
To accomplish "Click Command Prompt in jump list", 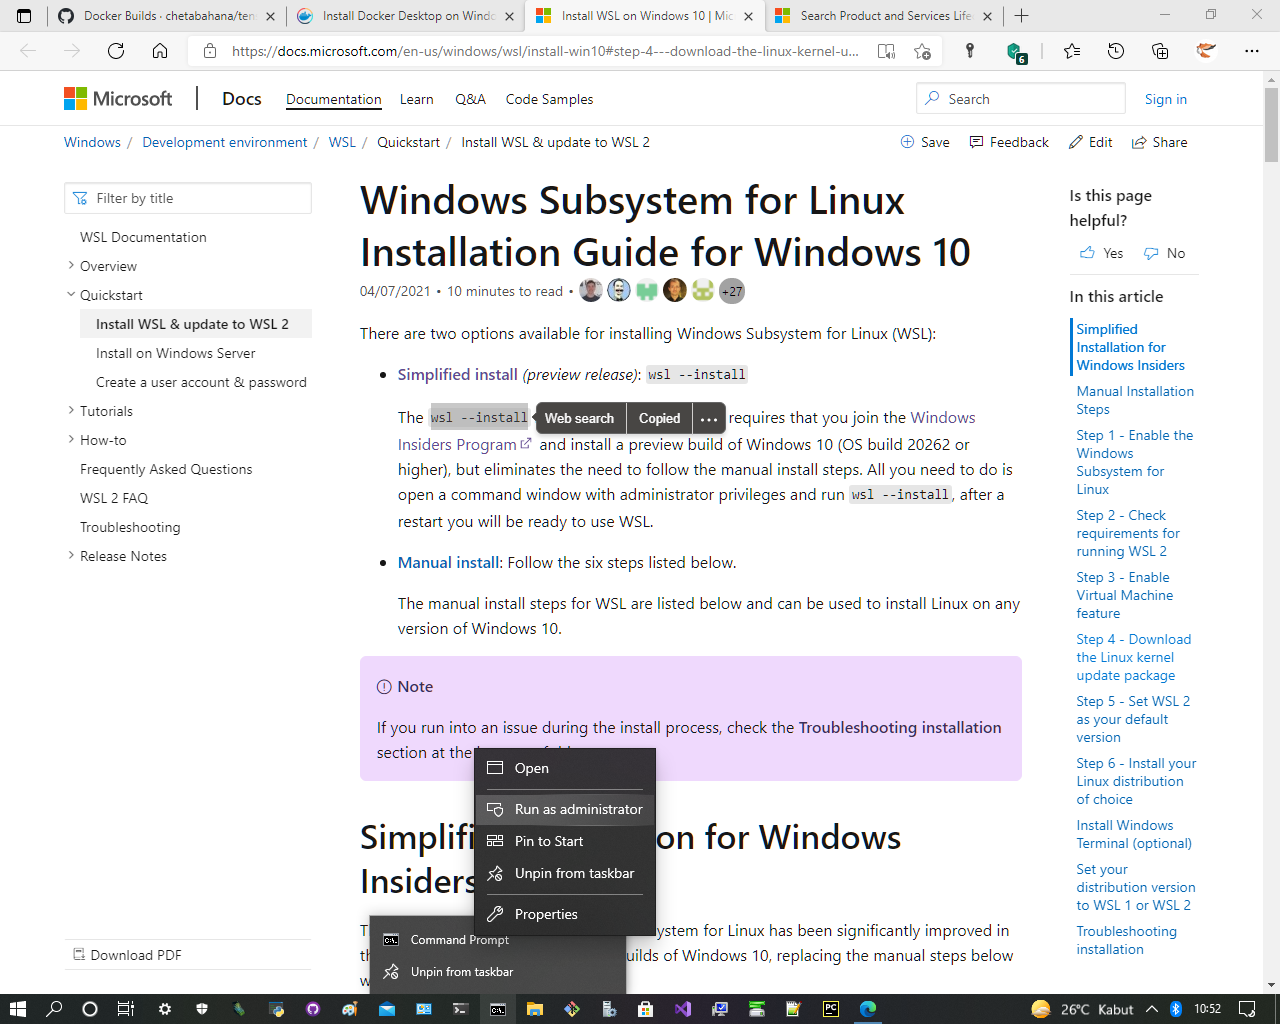I will (459, 940).
